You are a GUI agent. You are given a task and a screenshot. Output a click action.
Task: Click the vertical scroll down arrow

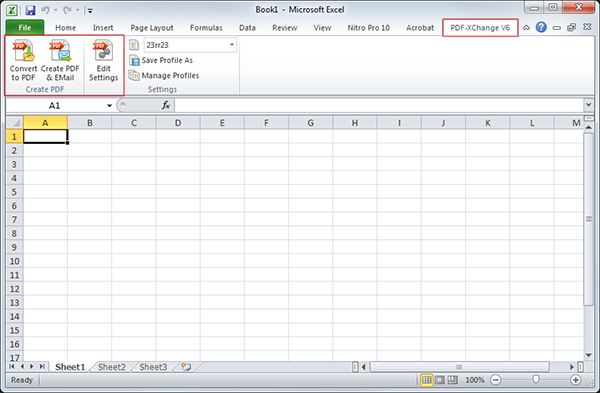pos(589,355)
